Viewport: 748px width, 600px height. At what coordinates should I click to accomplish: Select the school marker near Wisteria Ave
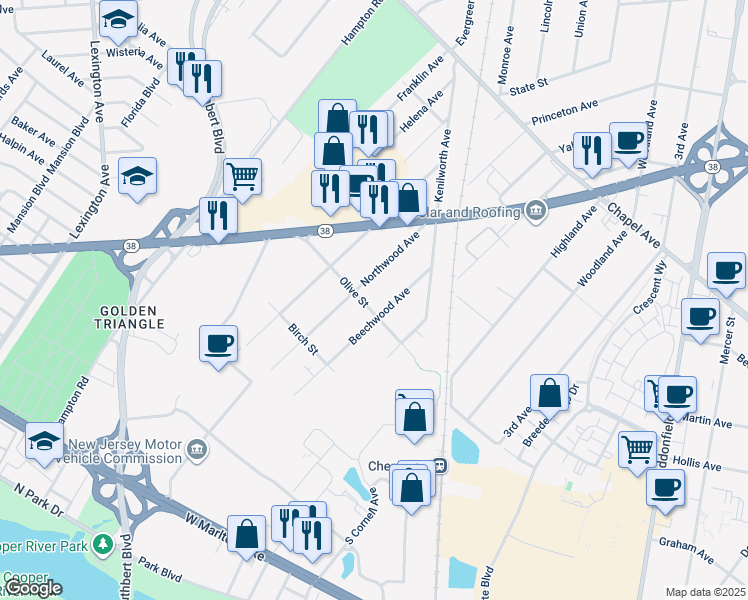tap(119, 21)
